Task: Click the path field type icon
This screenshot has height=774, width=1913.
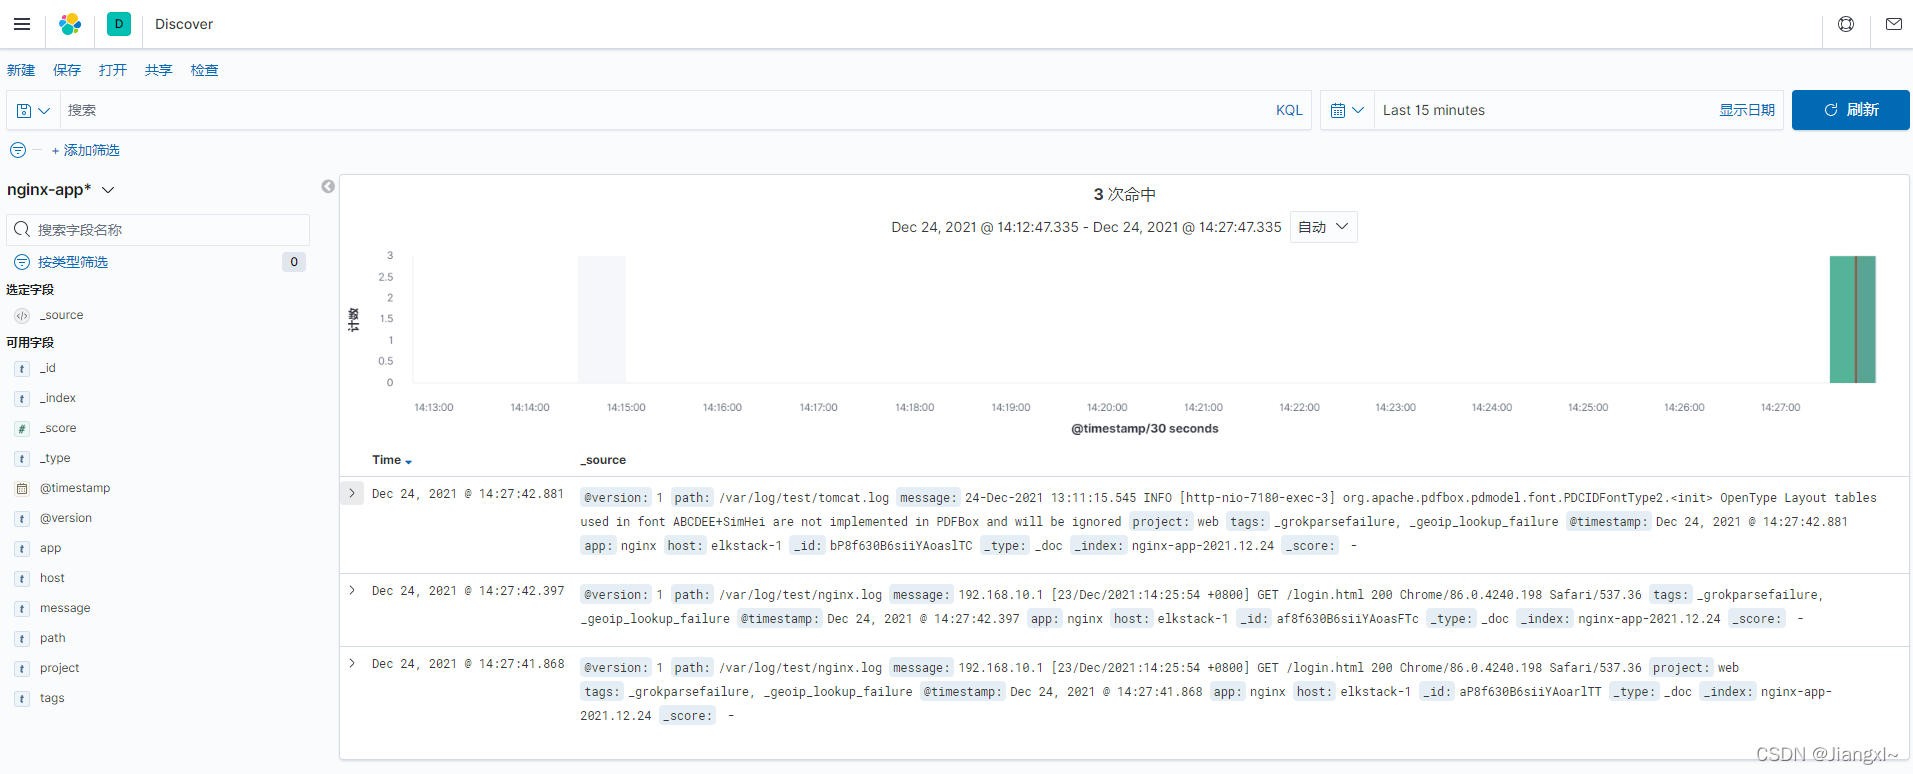Action: click(x=22, y=639)
